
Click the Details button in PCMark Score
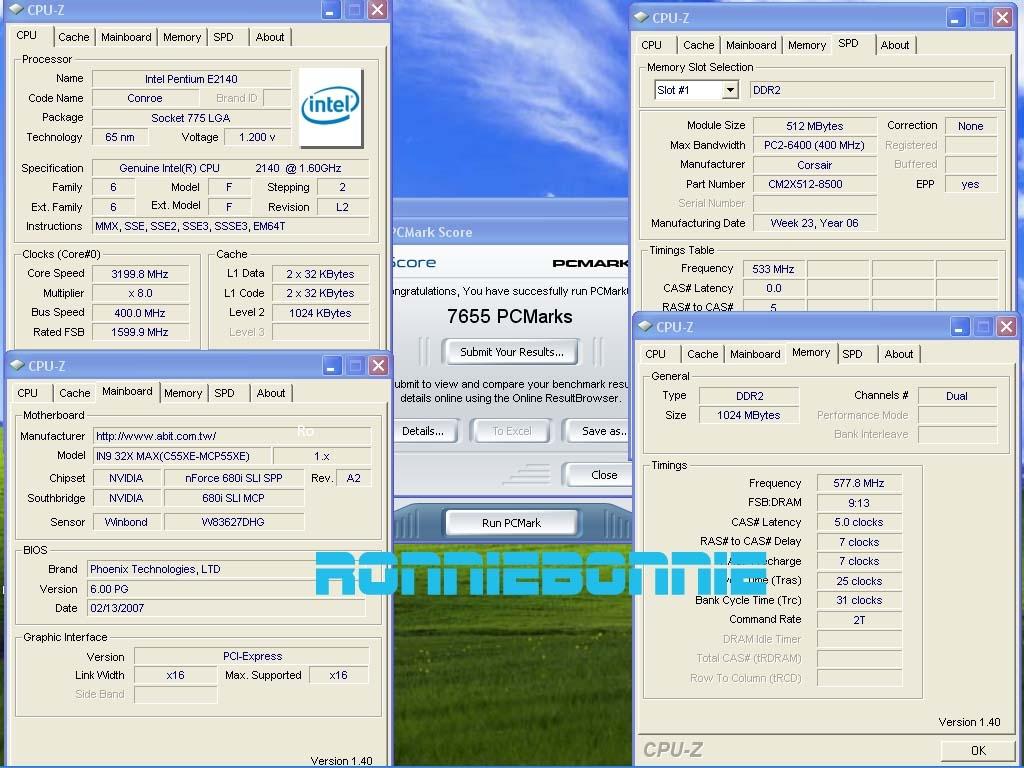(x=424, y=431)
